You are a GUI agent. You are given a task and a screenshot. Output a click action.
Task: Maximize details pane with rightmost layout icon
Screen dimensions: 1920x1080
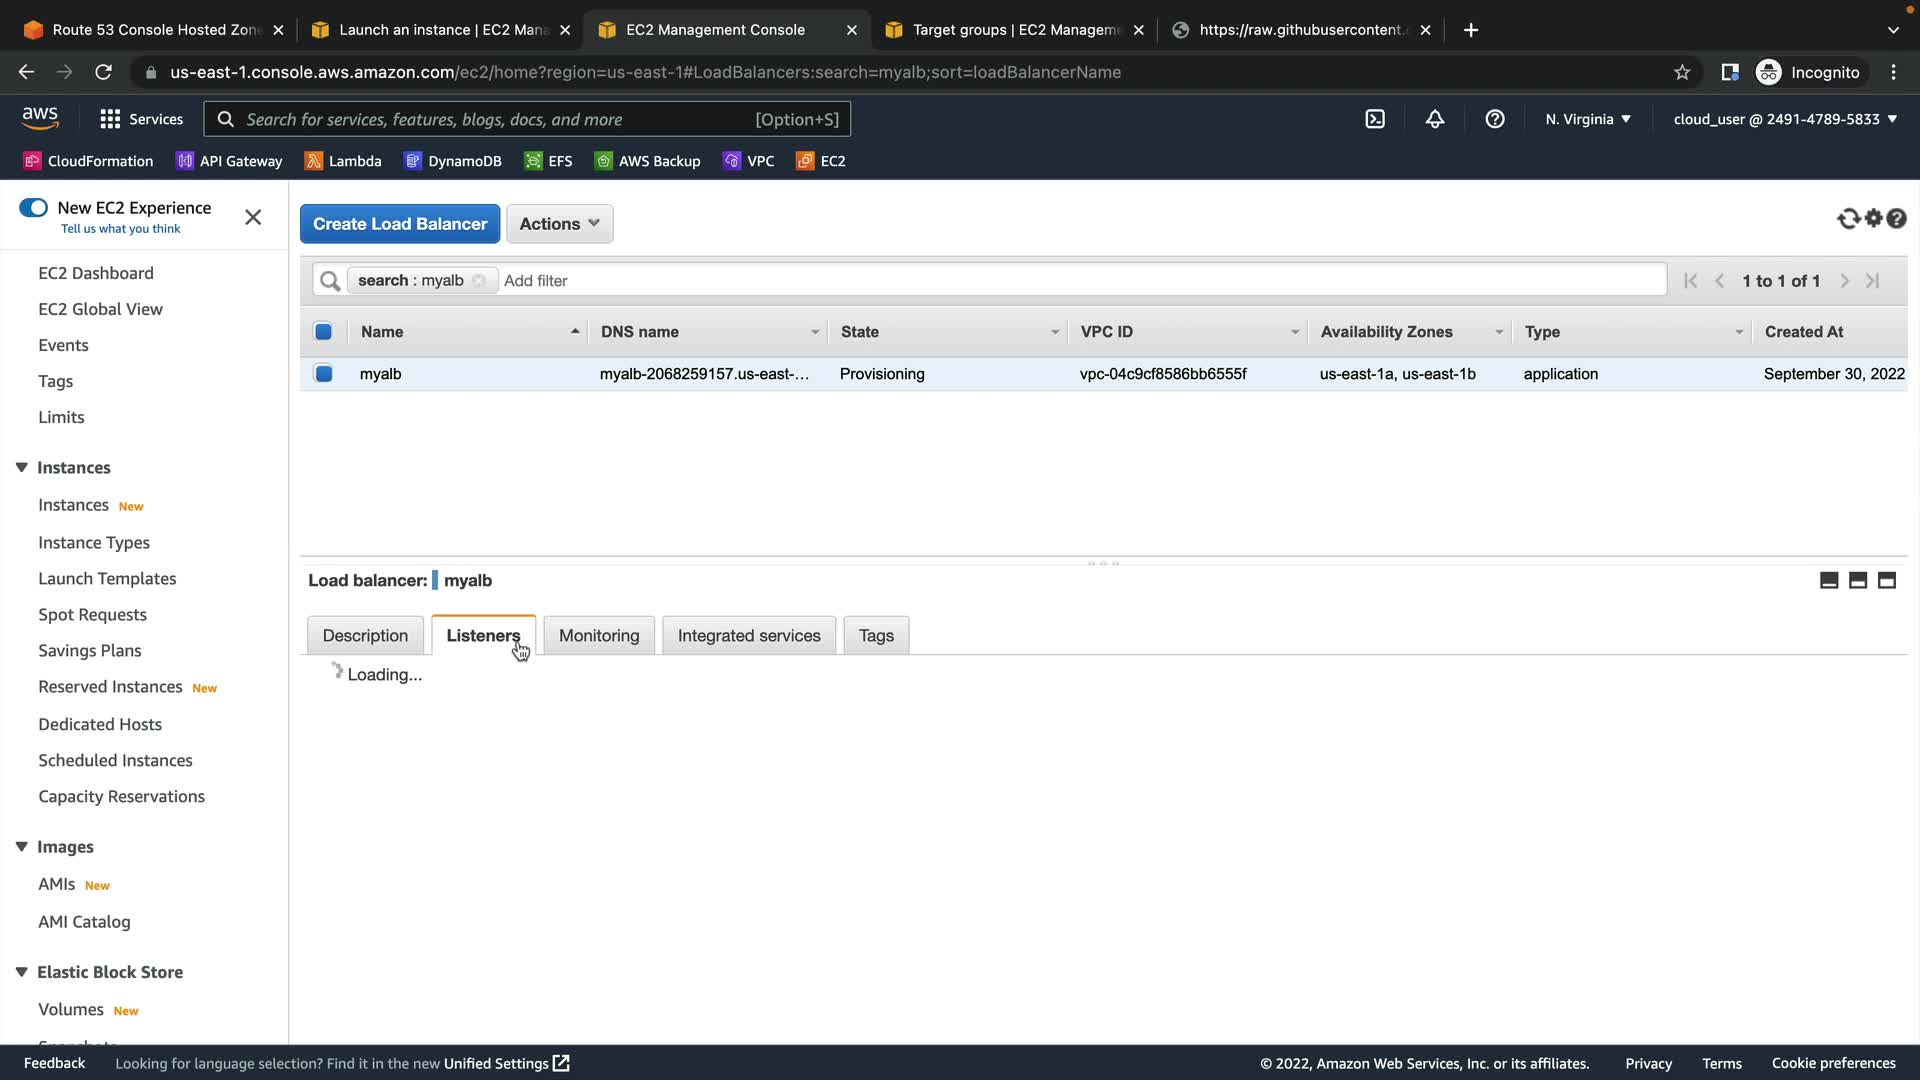[x=1887, y=581]
